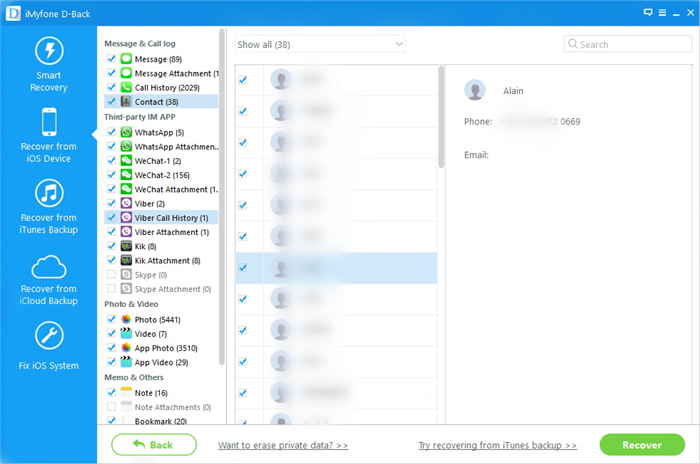
Task: Select the Skype Attachment (0) row
Action: (x=173, y=289)
